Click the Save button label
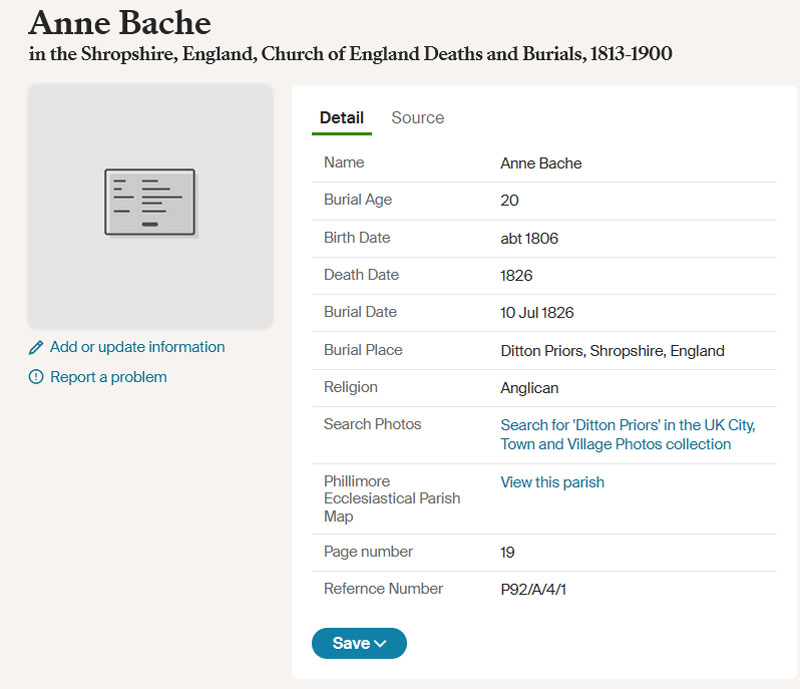The height and width of the screenshot is (689, 800). coord(351,644)
